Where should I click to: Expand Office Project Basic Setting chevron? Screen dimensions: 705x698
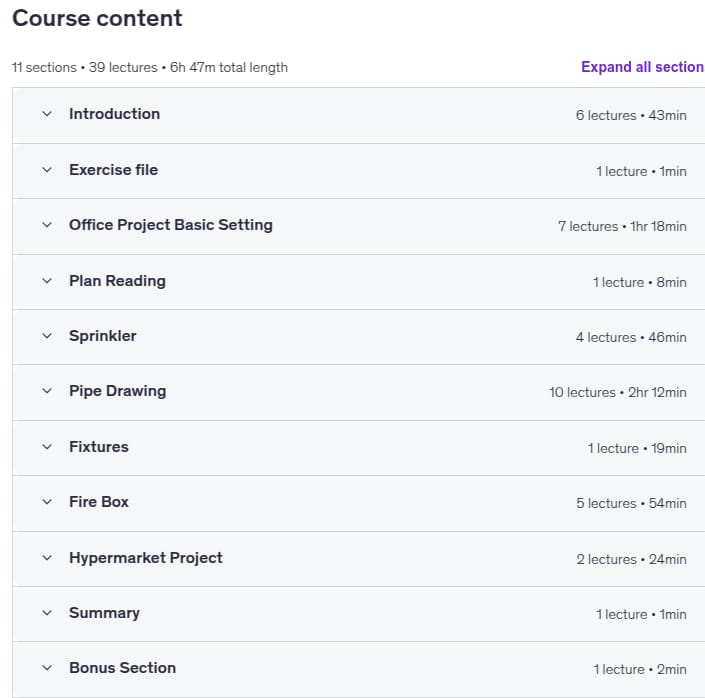[47, 225]
